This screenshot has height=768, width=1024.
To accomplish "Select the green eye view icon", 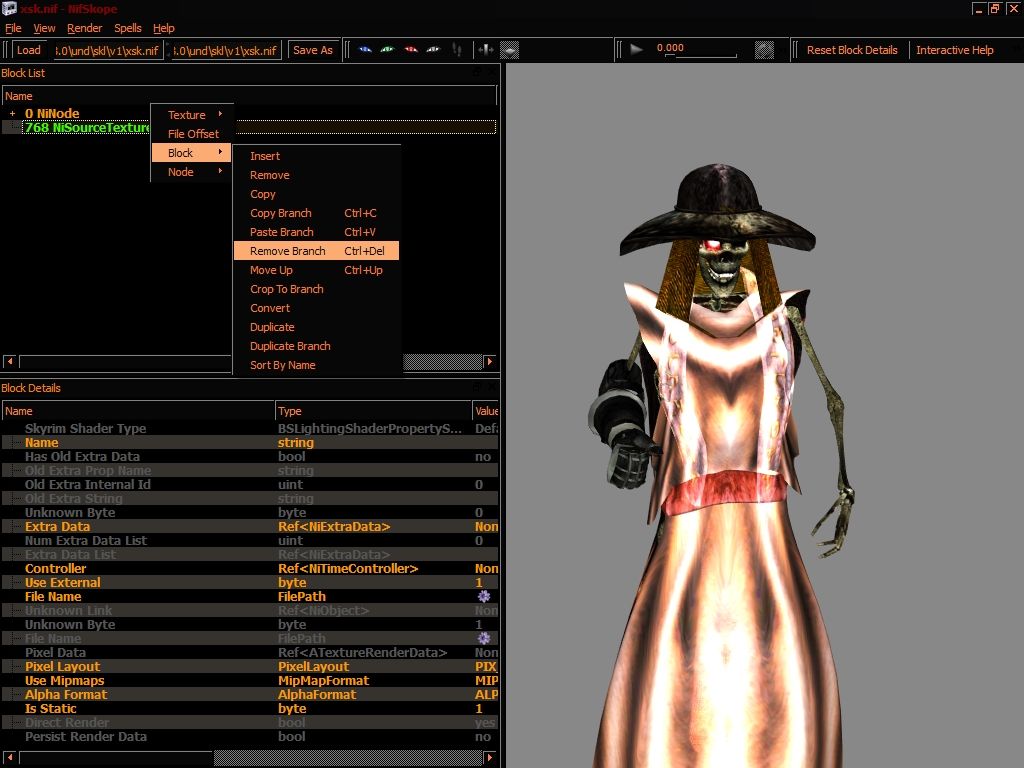I will pyautogui.click(x=388, y=50).
